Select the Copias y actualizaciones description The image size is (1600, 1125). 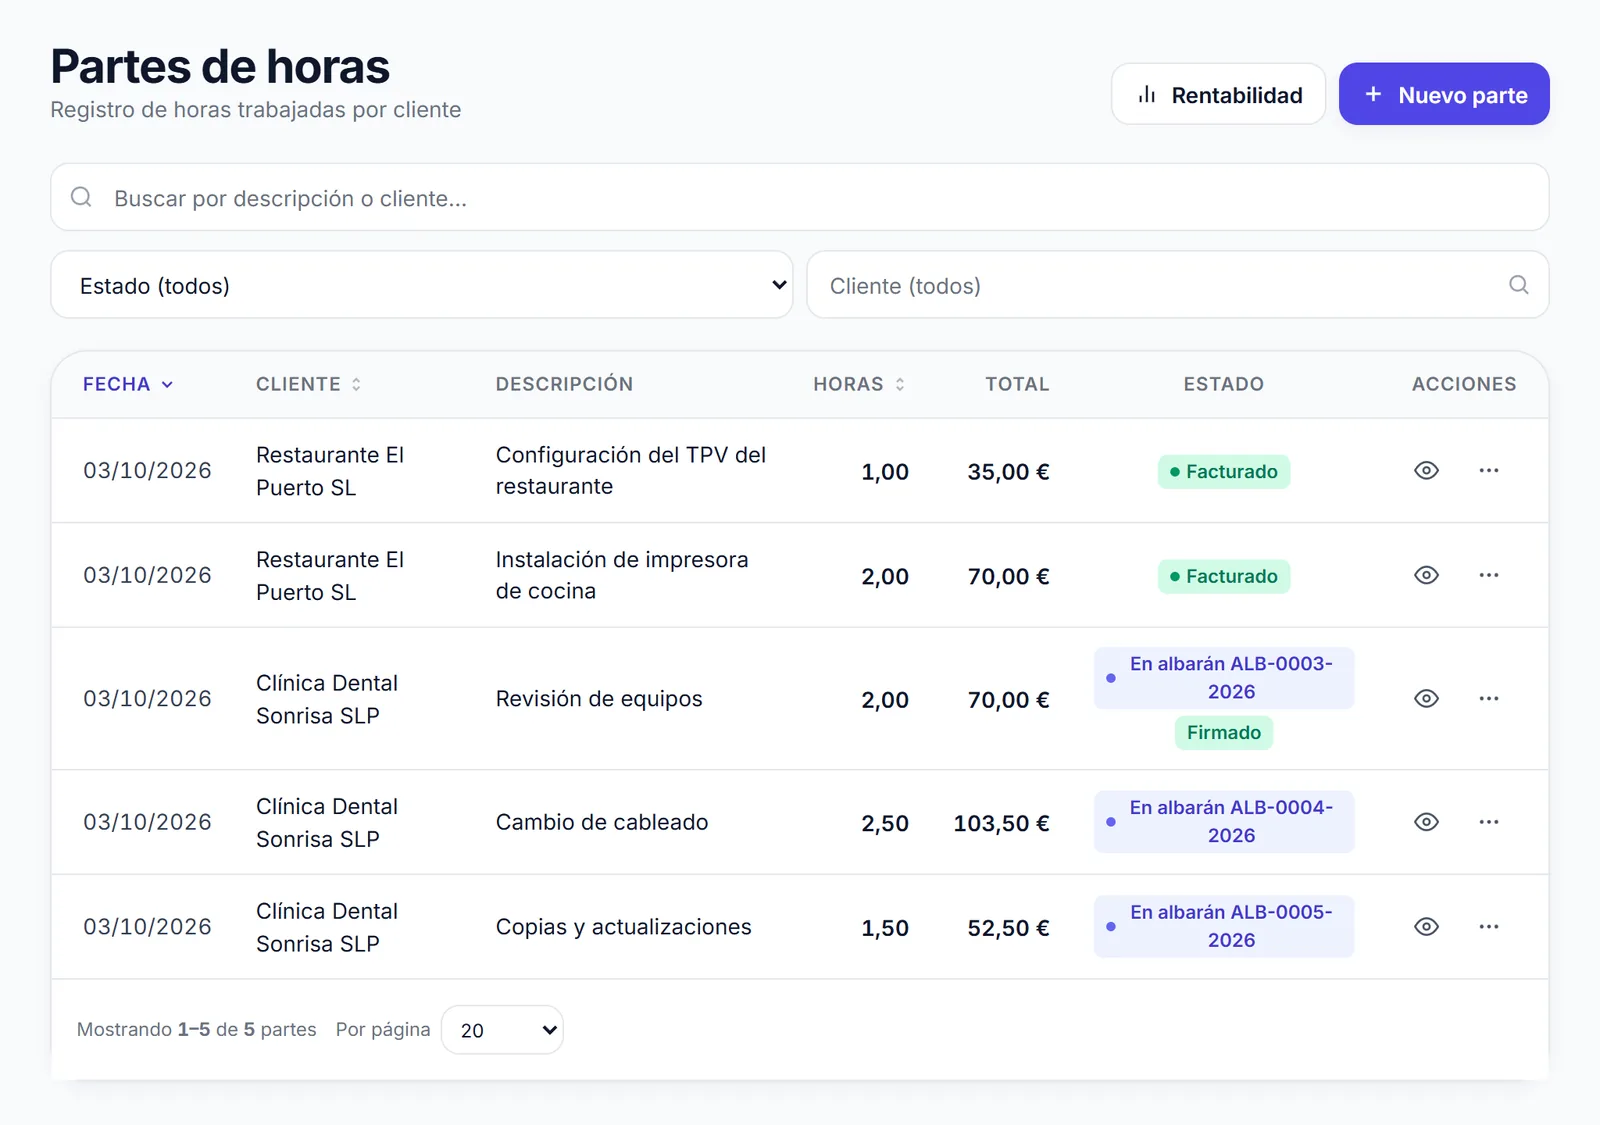click(623, 927)
